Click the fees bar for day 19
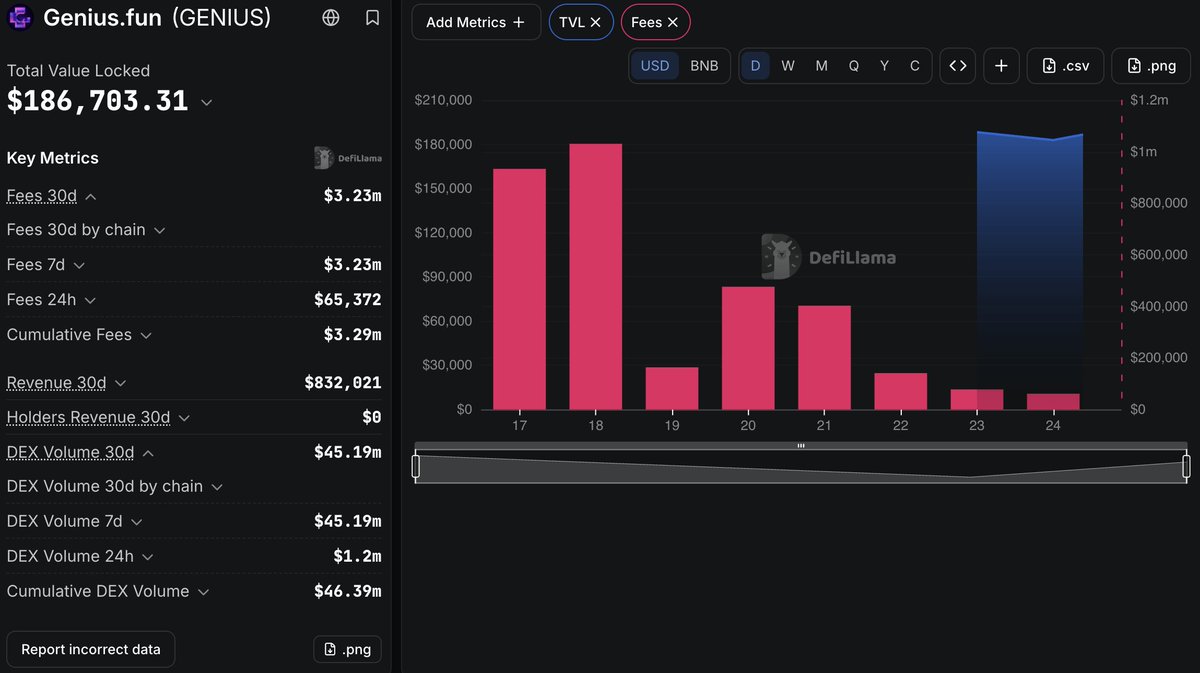Viewport: 1200px width, 673px height. (672, 389)
